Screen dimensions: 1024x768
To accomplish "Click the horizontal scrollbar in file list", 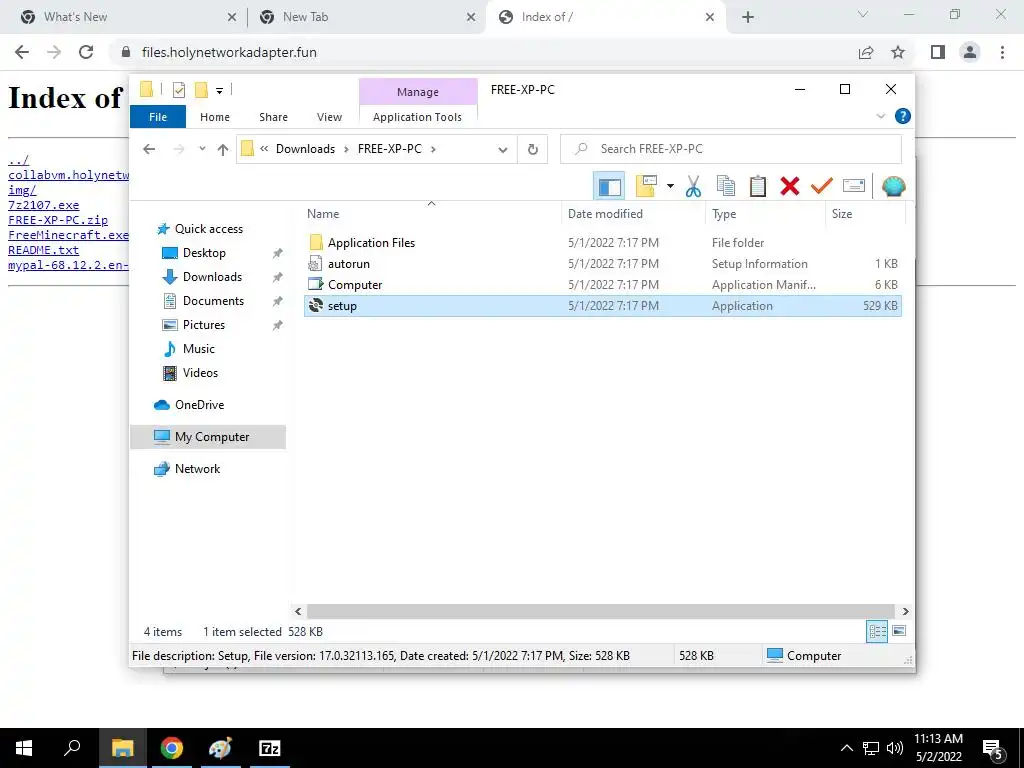I will click(601, 611).
